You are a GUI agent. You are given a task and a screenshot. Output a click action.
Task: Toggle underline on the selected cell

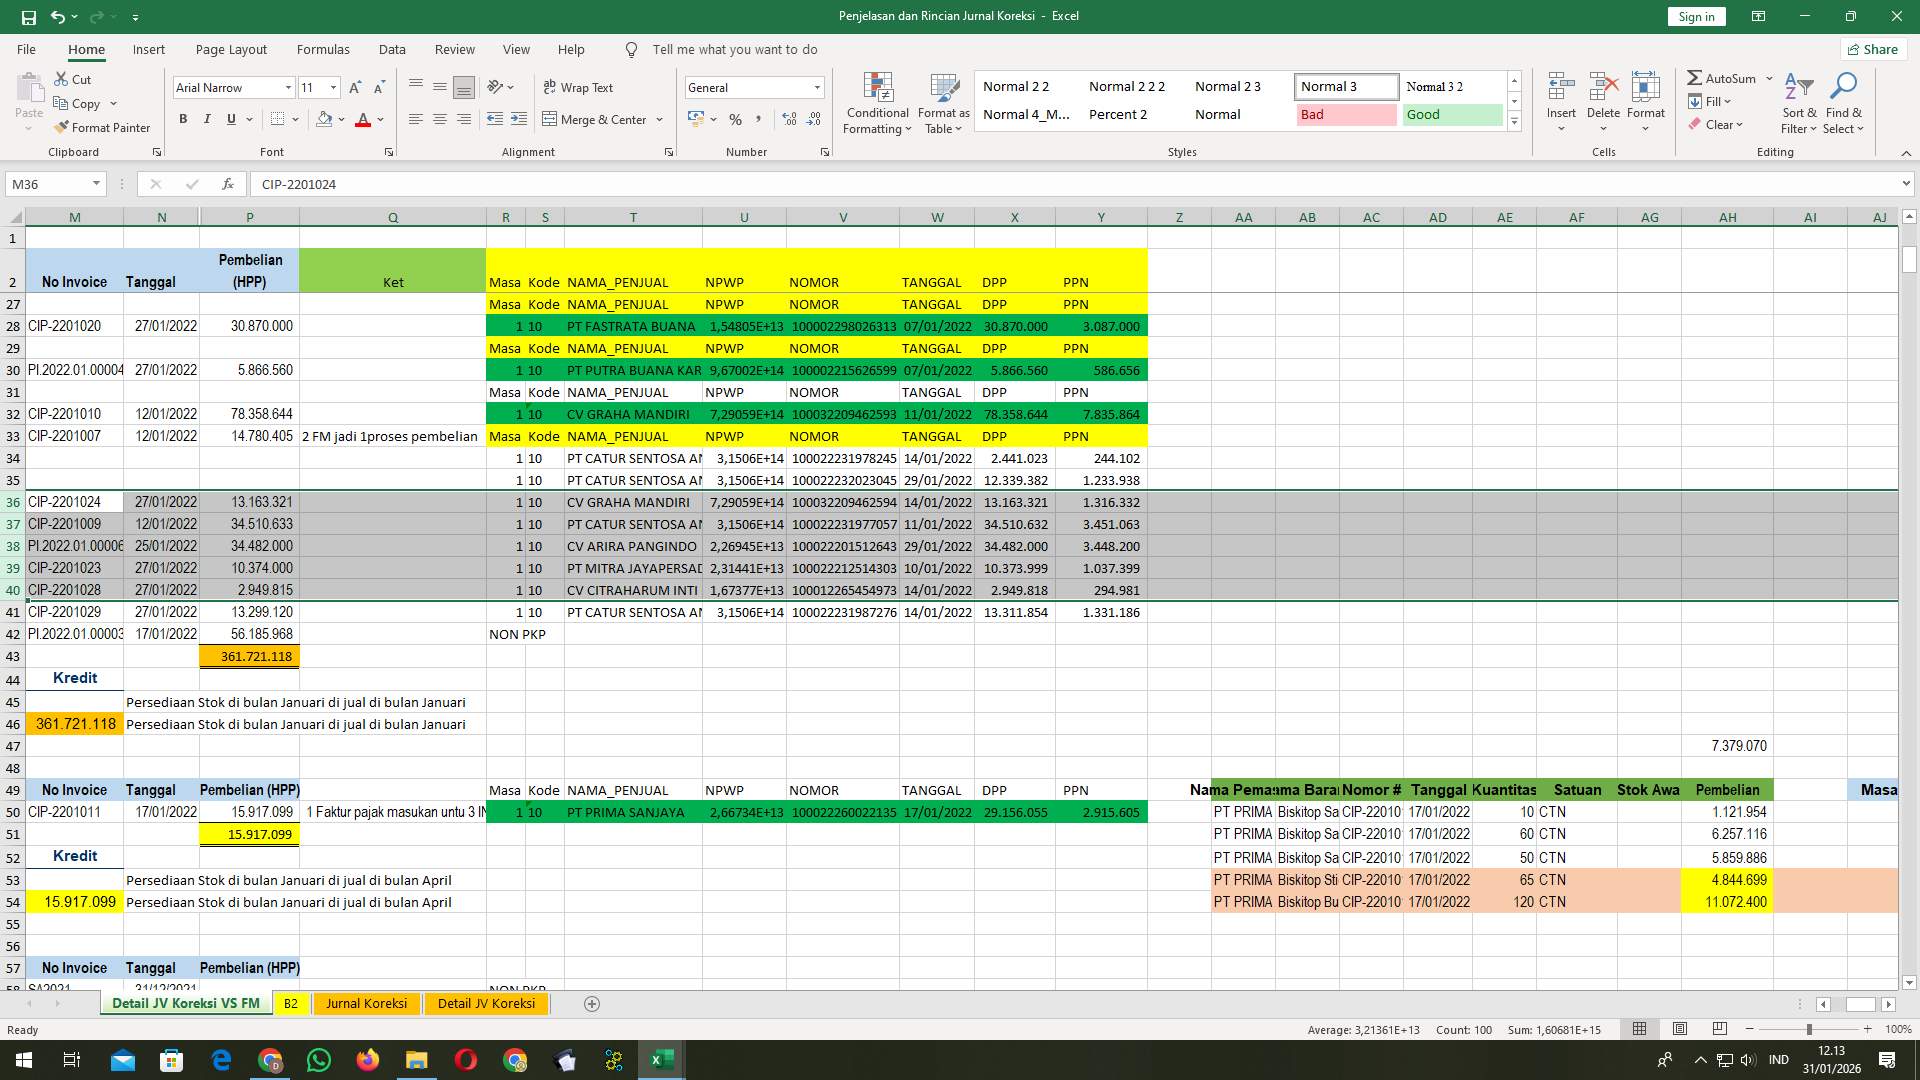click(x=229, y=118)
